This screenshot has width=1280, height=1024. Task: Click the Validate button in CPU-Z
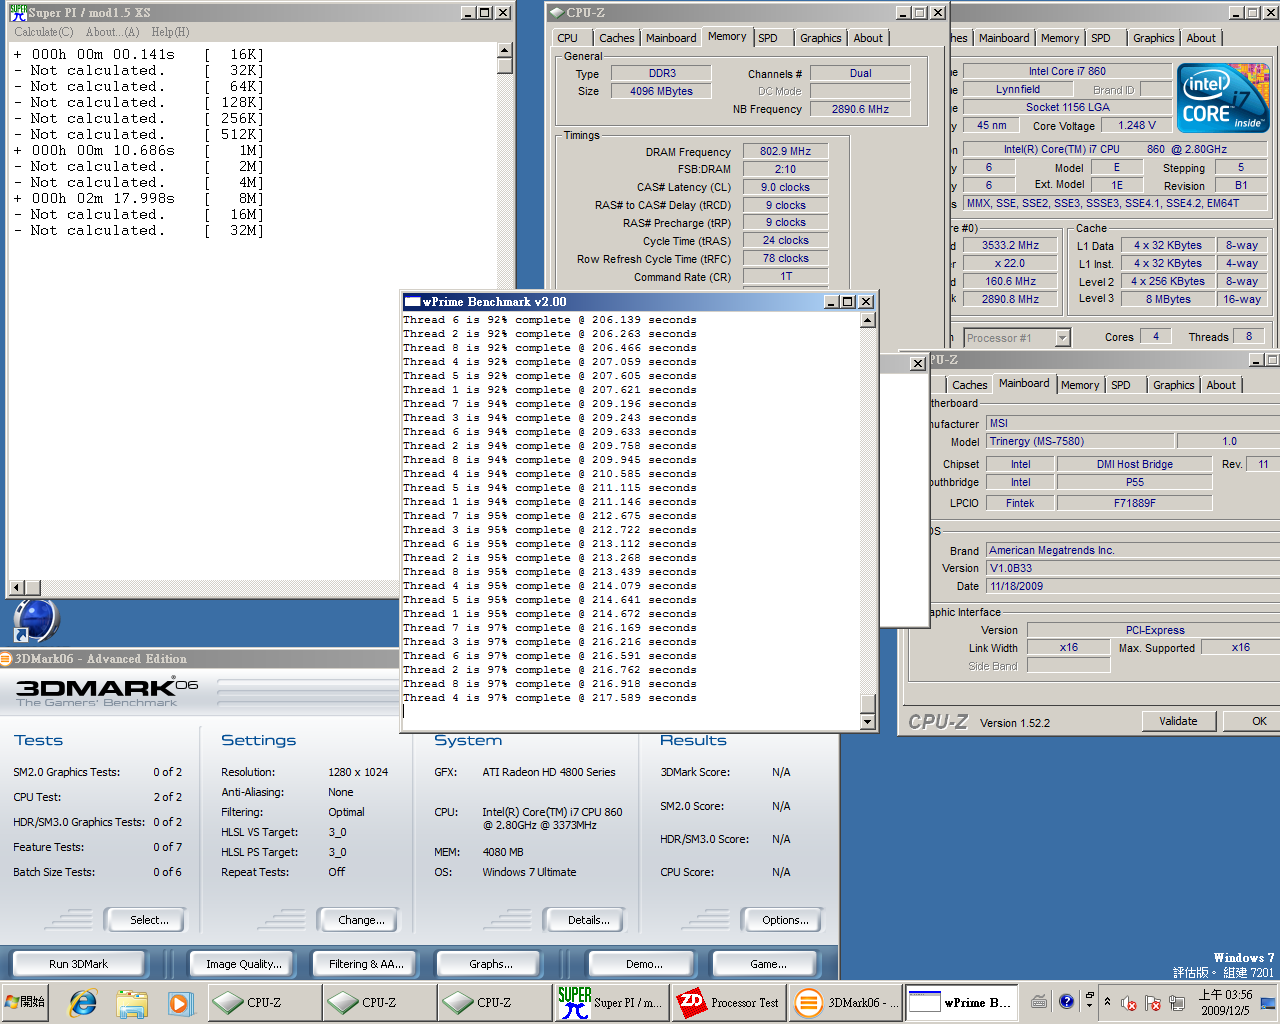(x=1178, y=721)
